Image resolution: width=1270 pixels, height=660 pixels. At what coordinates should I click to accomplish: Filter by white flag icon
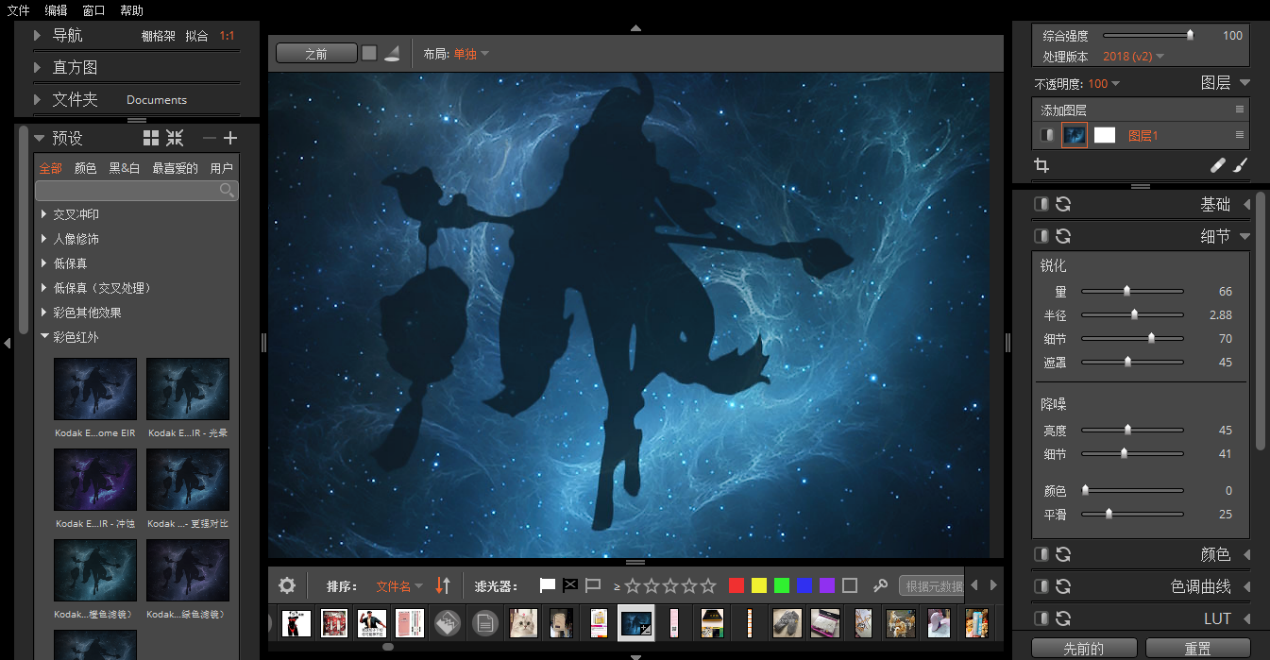click(x=547, y=586)
